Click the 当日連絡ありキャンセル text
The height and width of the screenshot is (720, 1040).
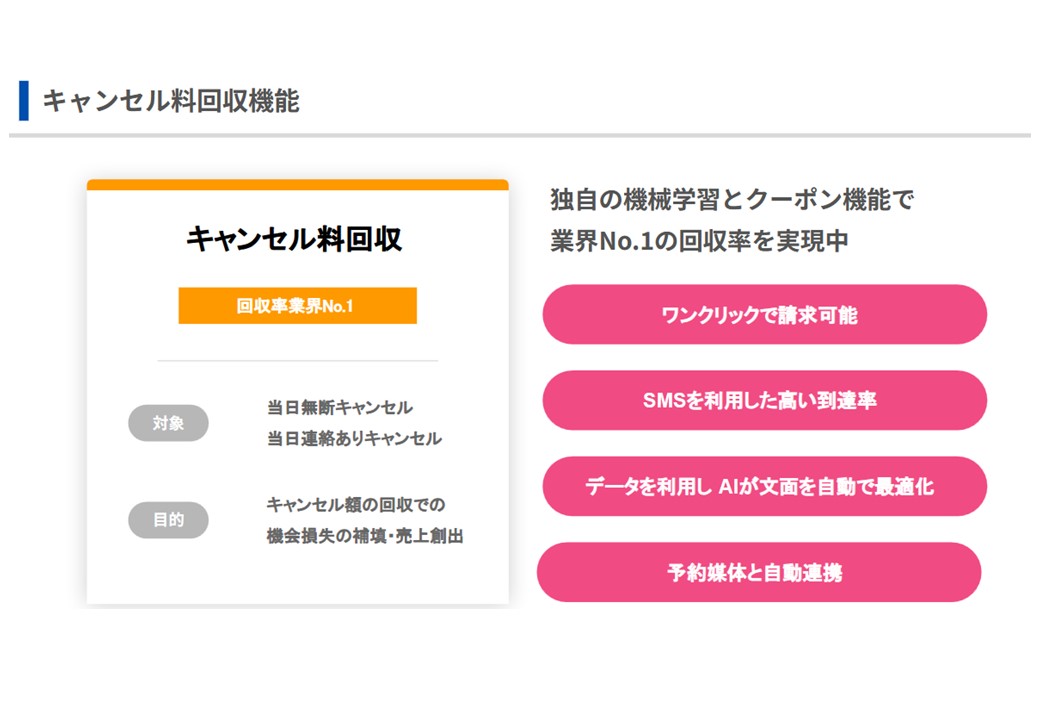(354, 438)
